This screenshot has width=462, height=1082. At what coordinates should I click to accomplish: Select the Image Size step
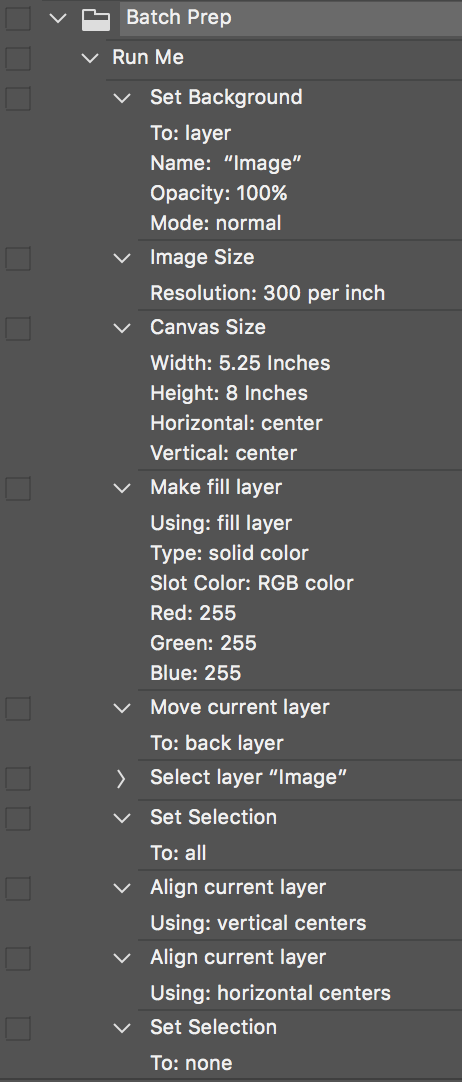click(202, 257)
